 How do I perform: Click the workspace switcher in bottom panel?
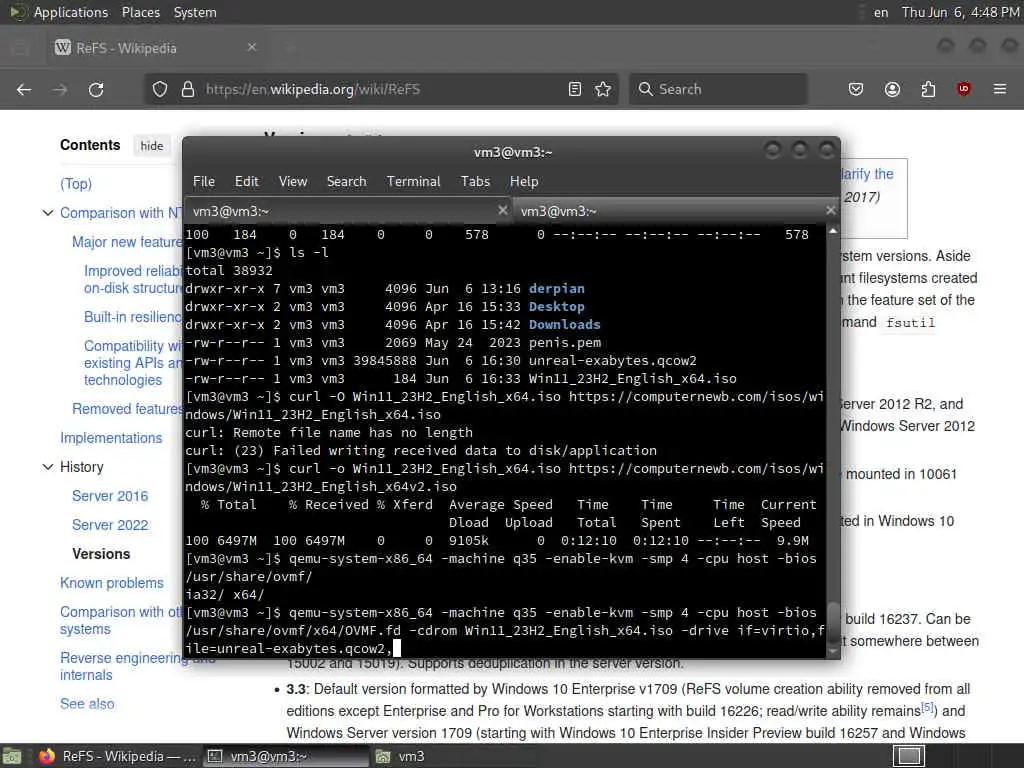click(x=909, y=756)
